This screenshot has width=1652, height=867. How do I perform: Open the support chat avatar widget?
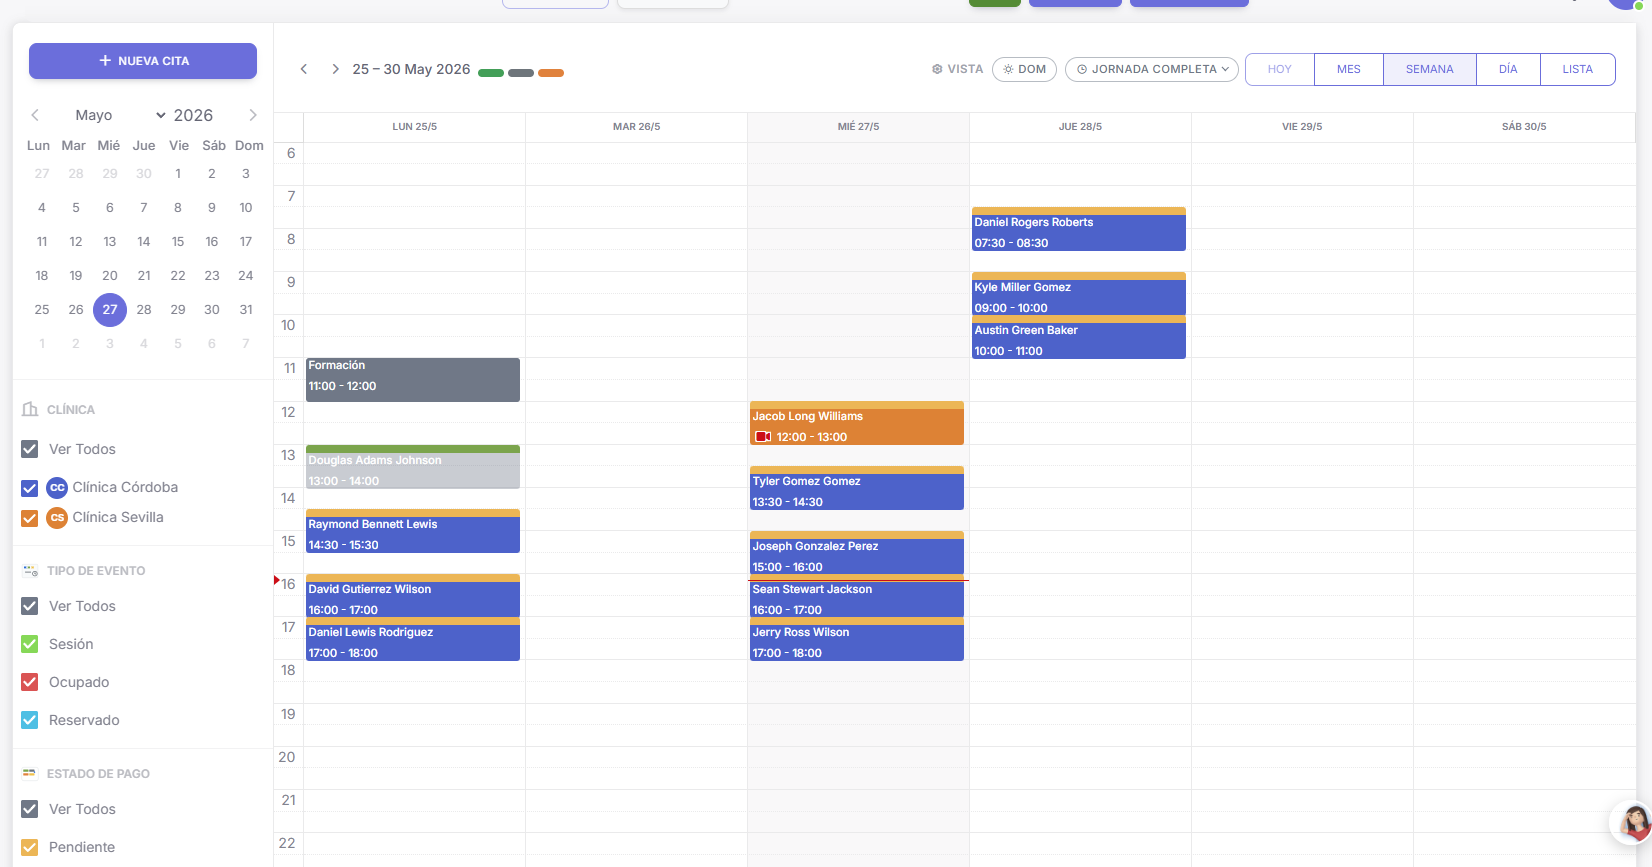[1632, 823]
